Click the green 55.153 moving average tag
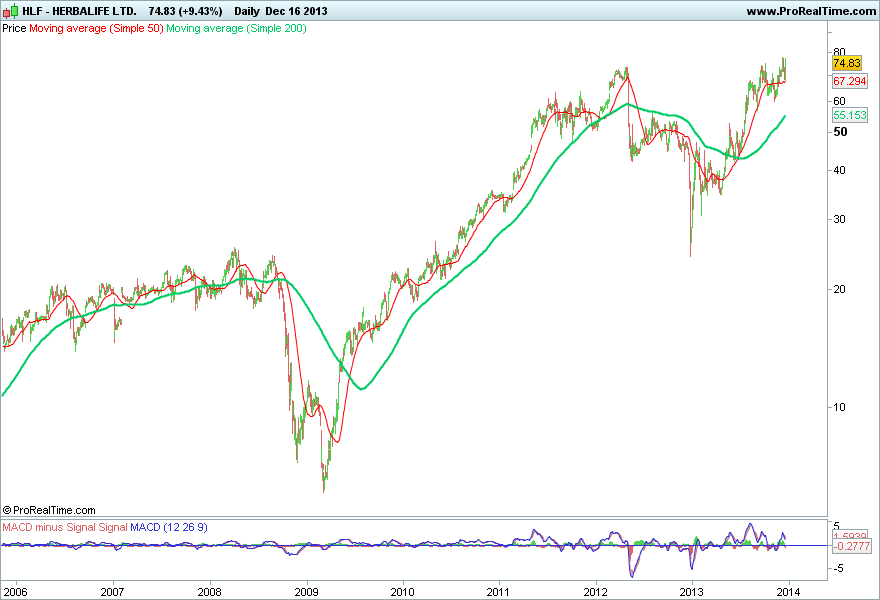Viewport: 880px width, 600px height. coord(850,115)
